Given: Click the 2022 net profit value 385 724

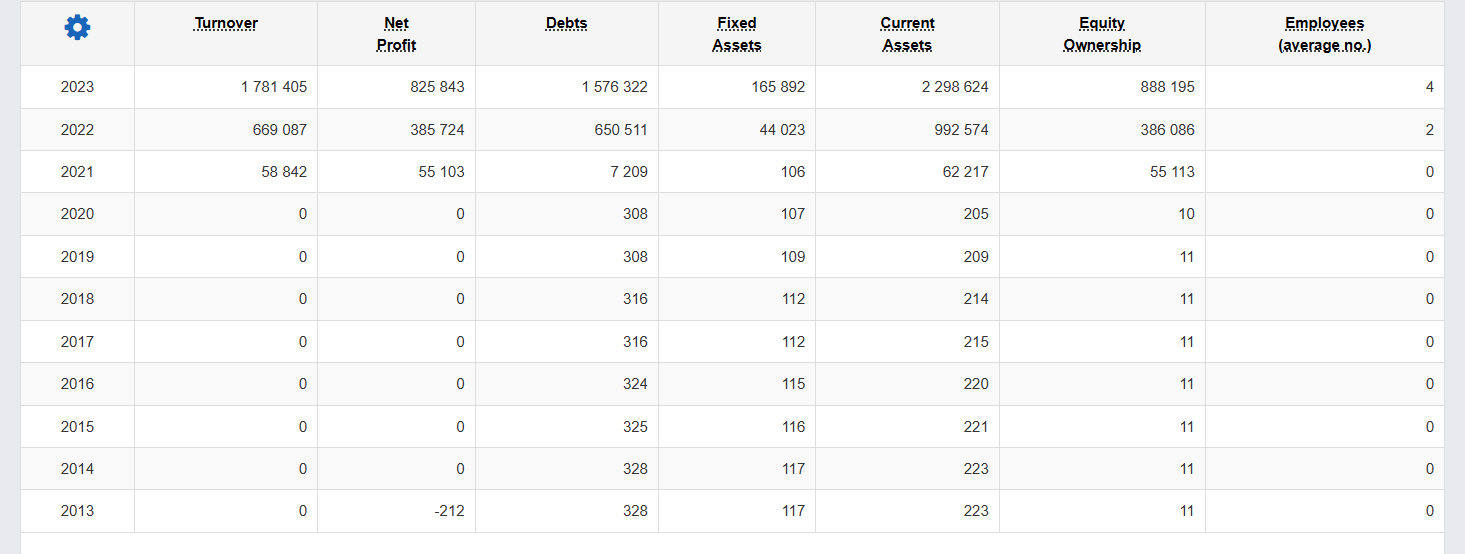Looking at the screenshot, I should pyautogui.click(x=437, y=130).
